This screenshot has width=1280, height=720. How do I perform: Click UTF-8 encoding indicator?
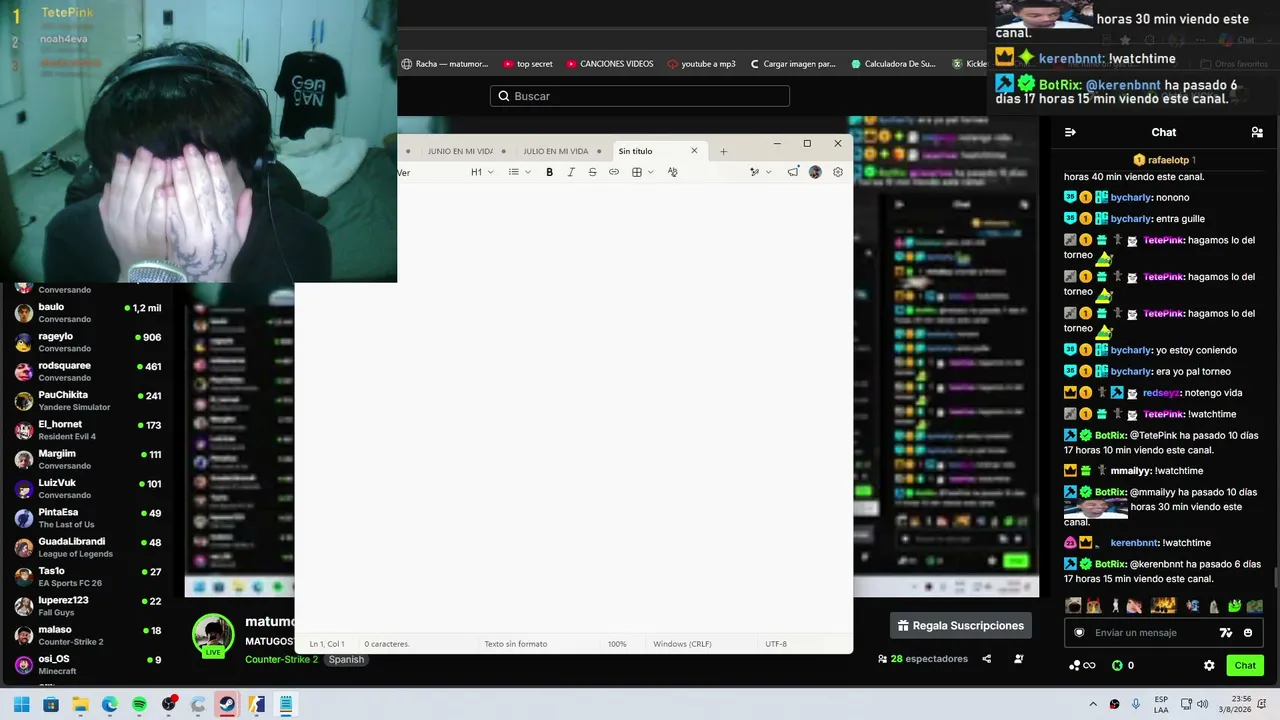[x=776, y=644]
